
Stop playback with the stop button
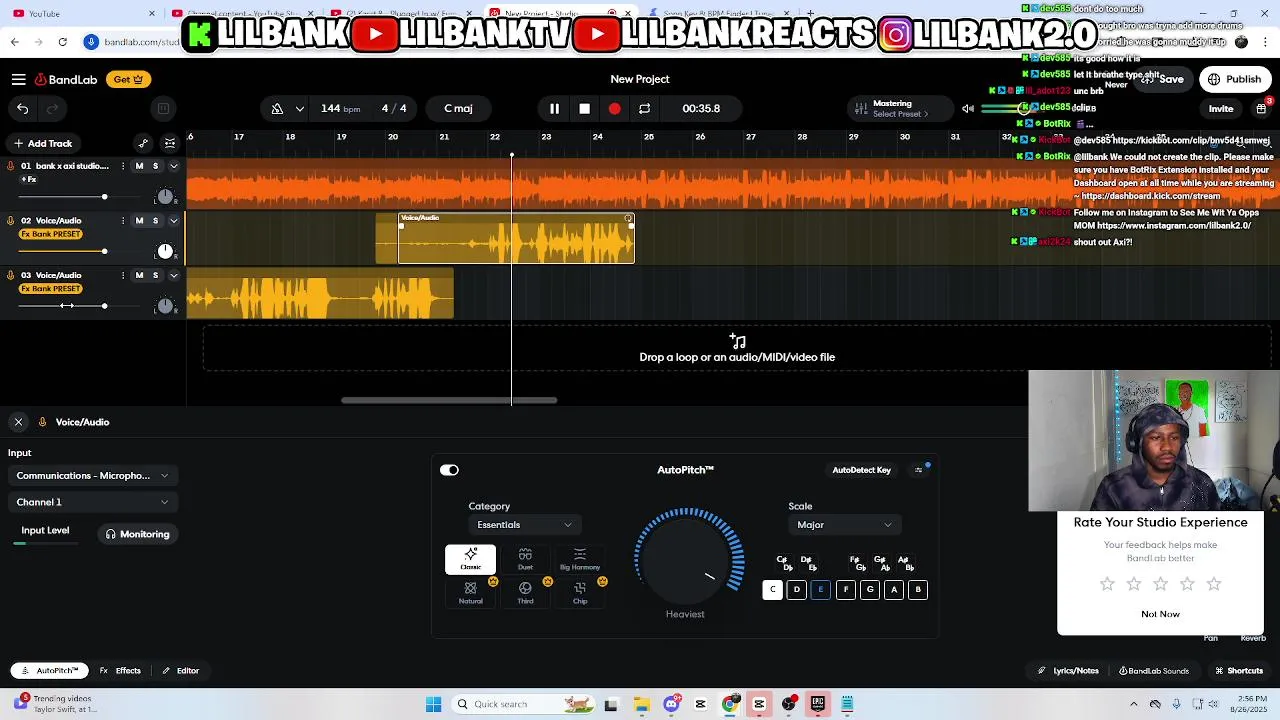[584, 108]
